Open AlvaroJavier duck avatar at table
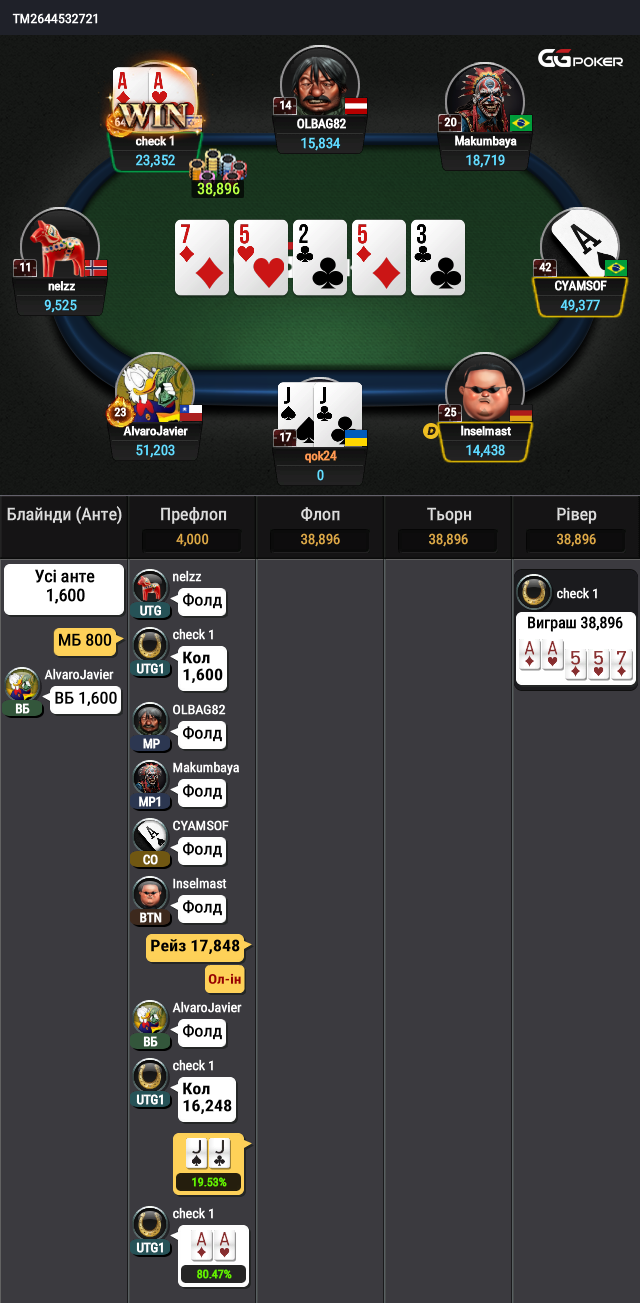 (155, 386)
